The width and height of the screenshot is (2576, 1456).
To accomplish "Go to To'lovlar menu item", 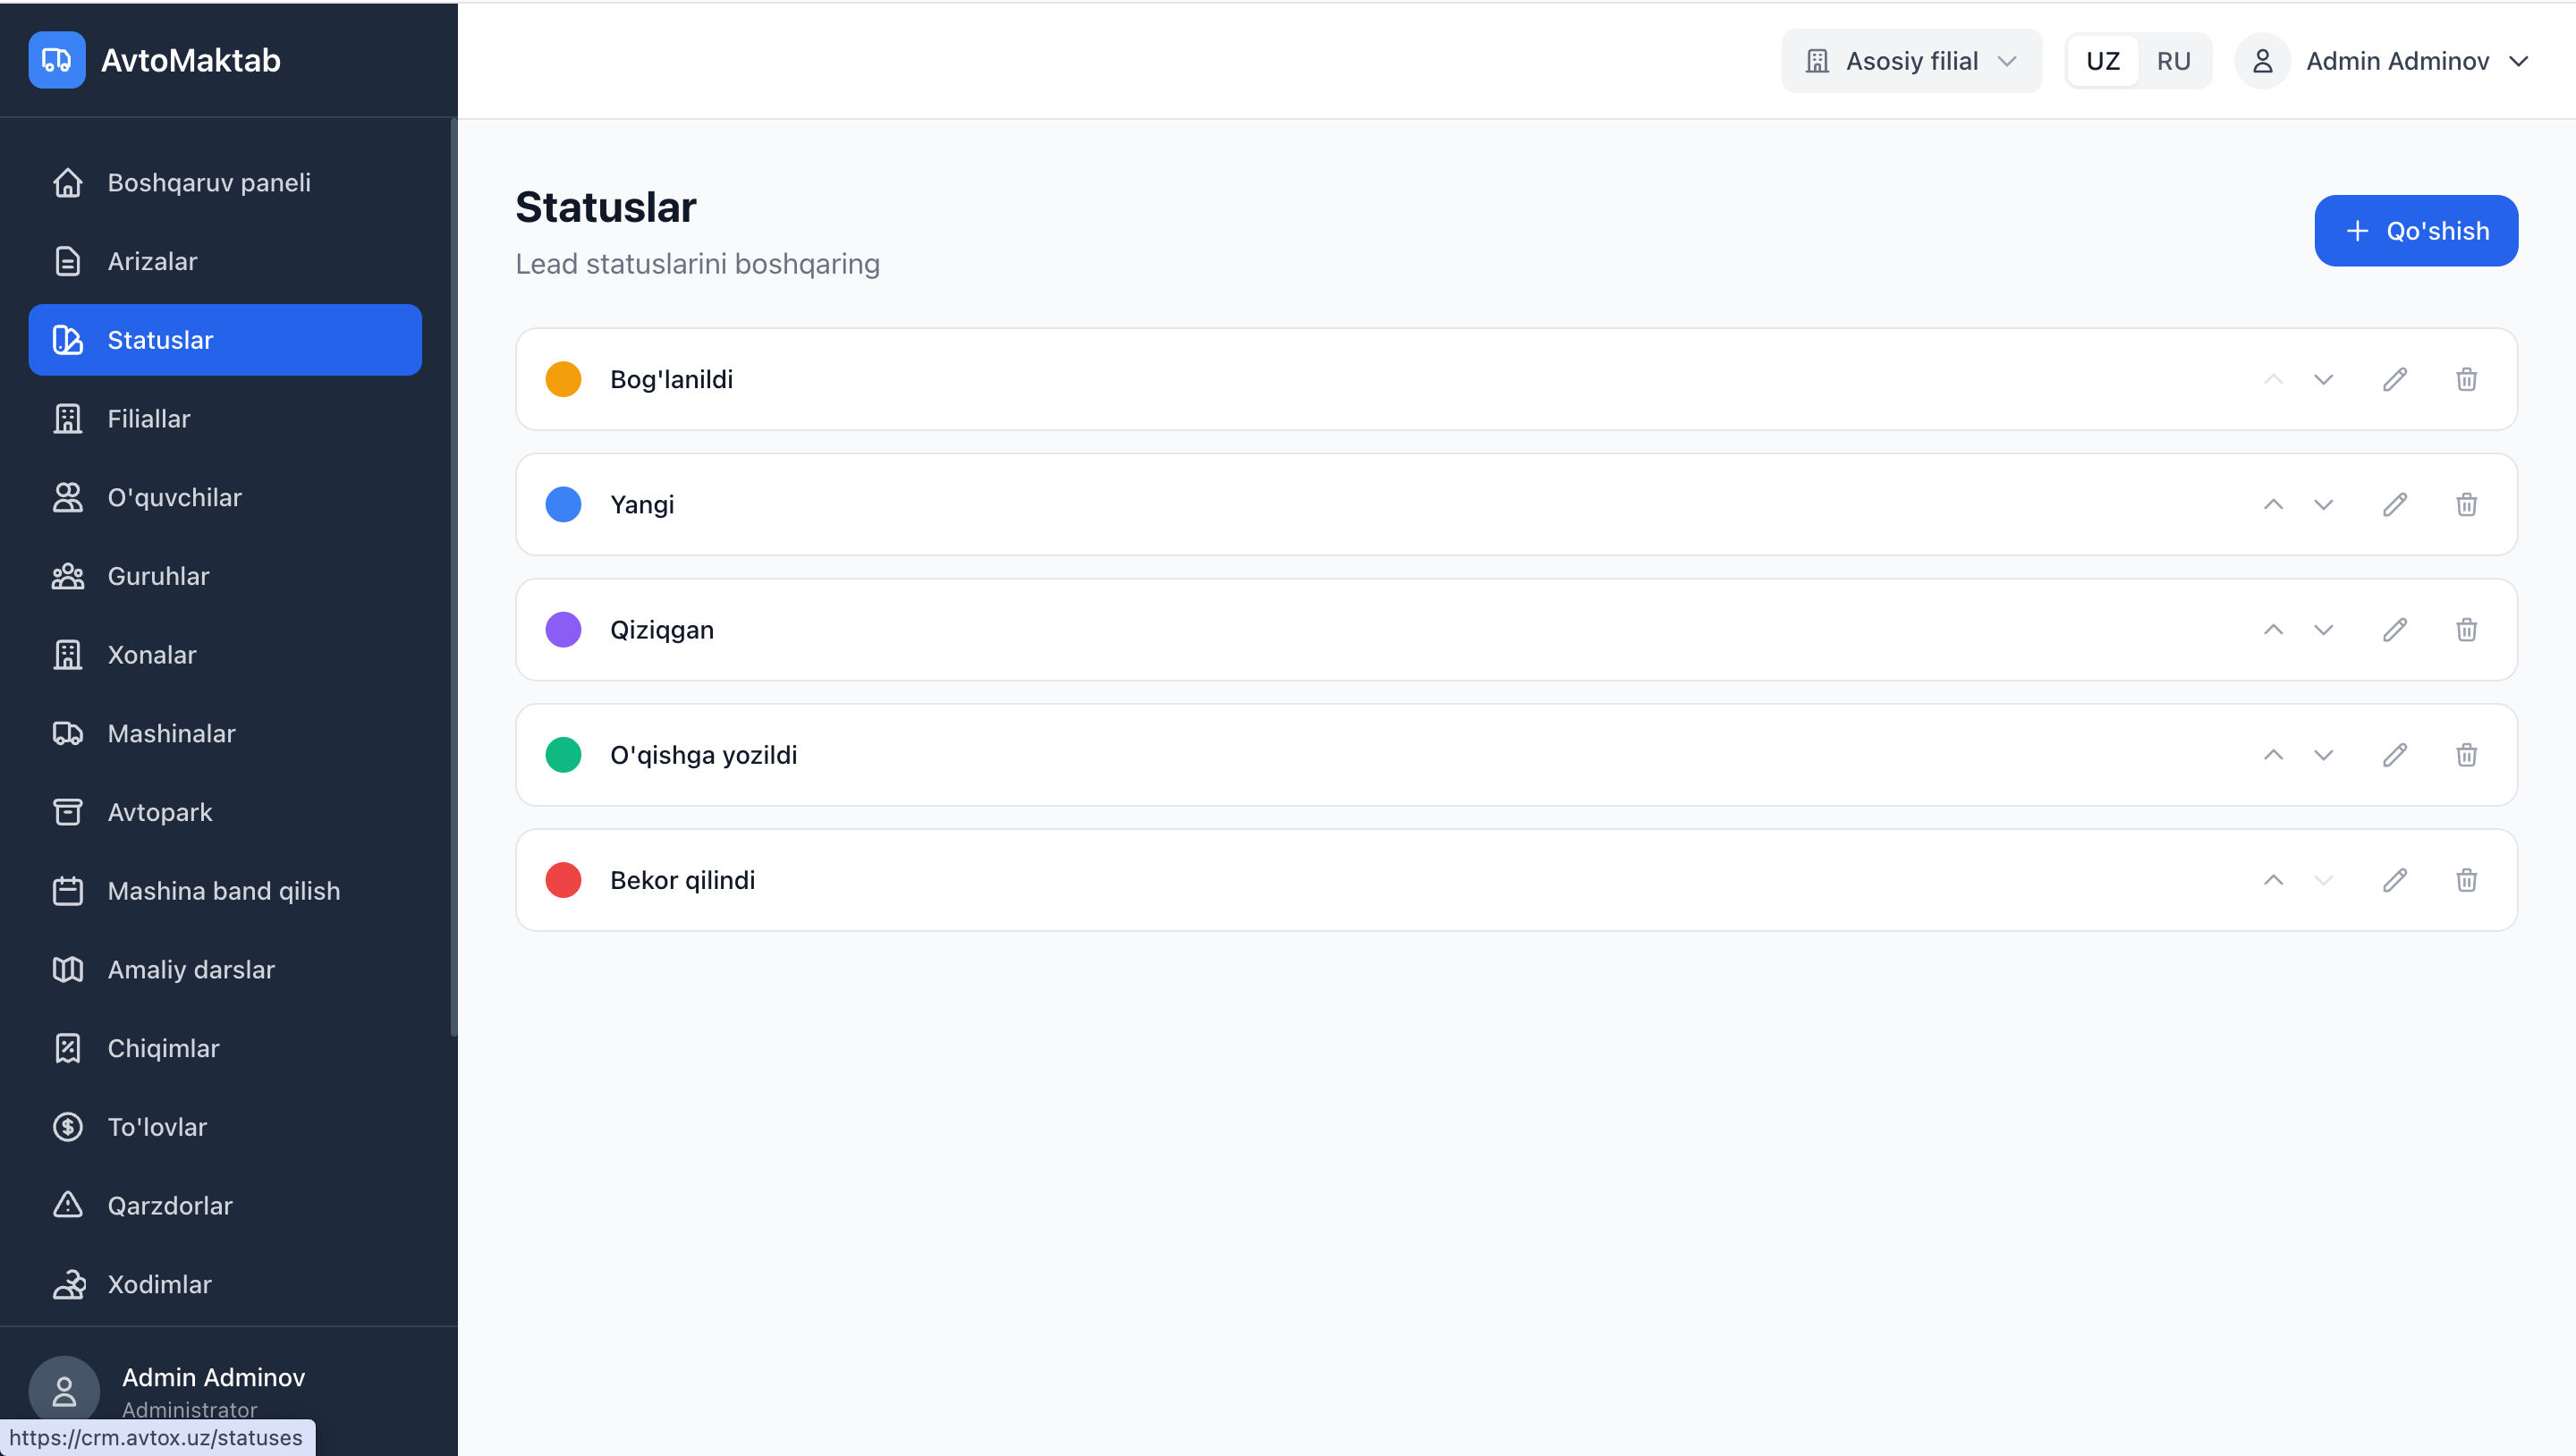I will [157, 1127].
